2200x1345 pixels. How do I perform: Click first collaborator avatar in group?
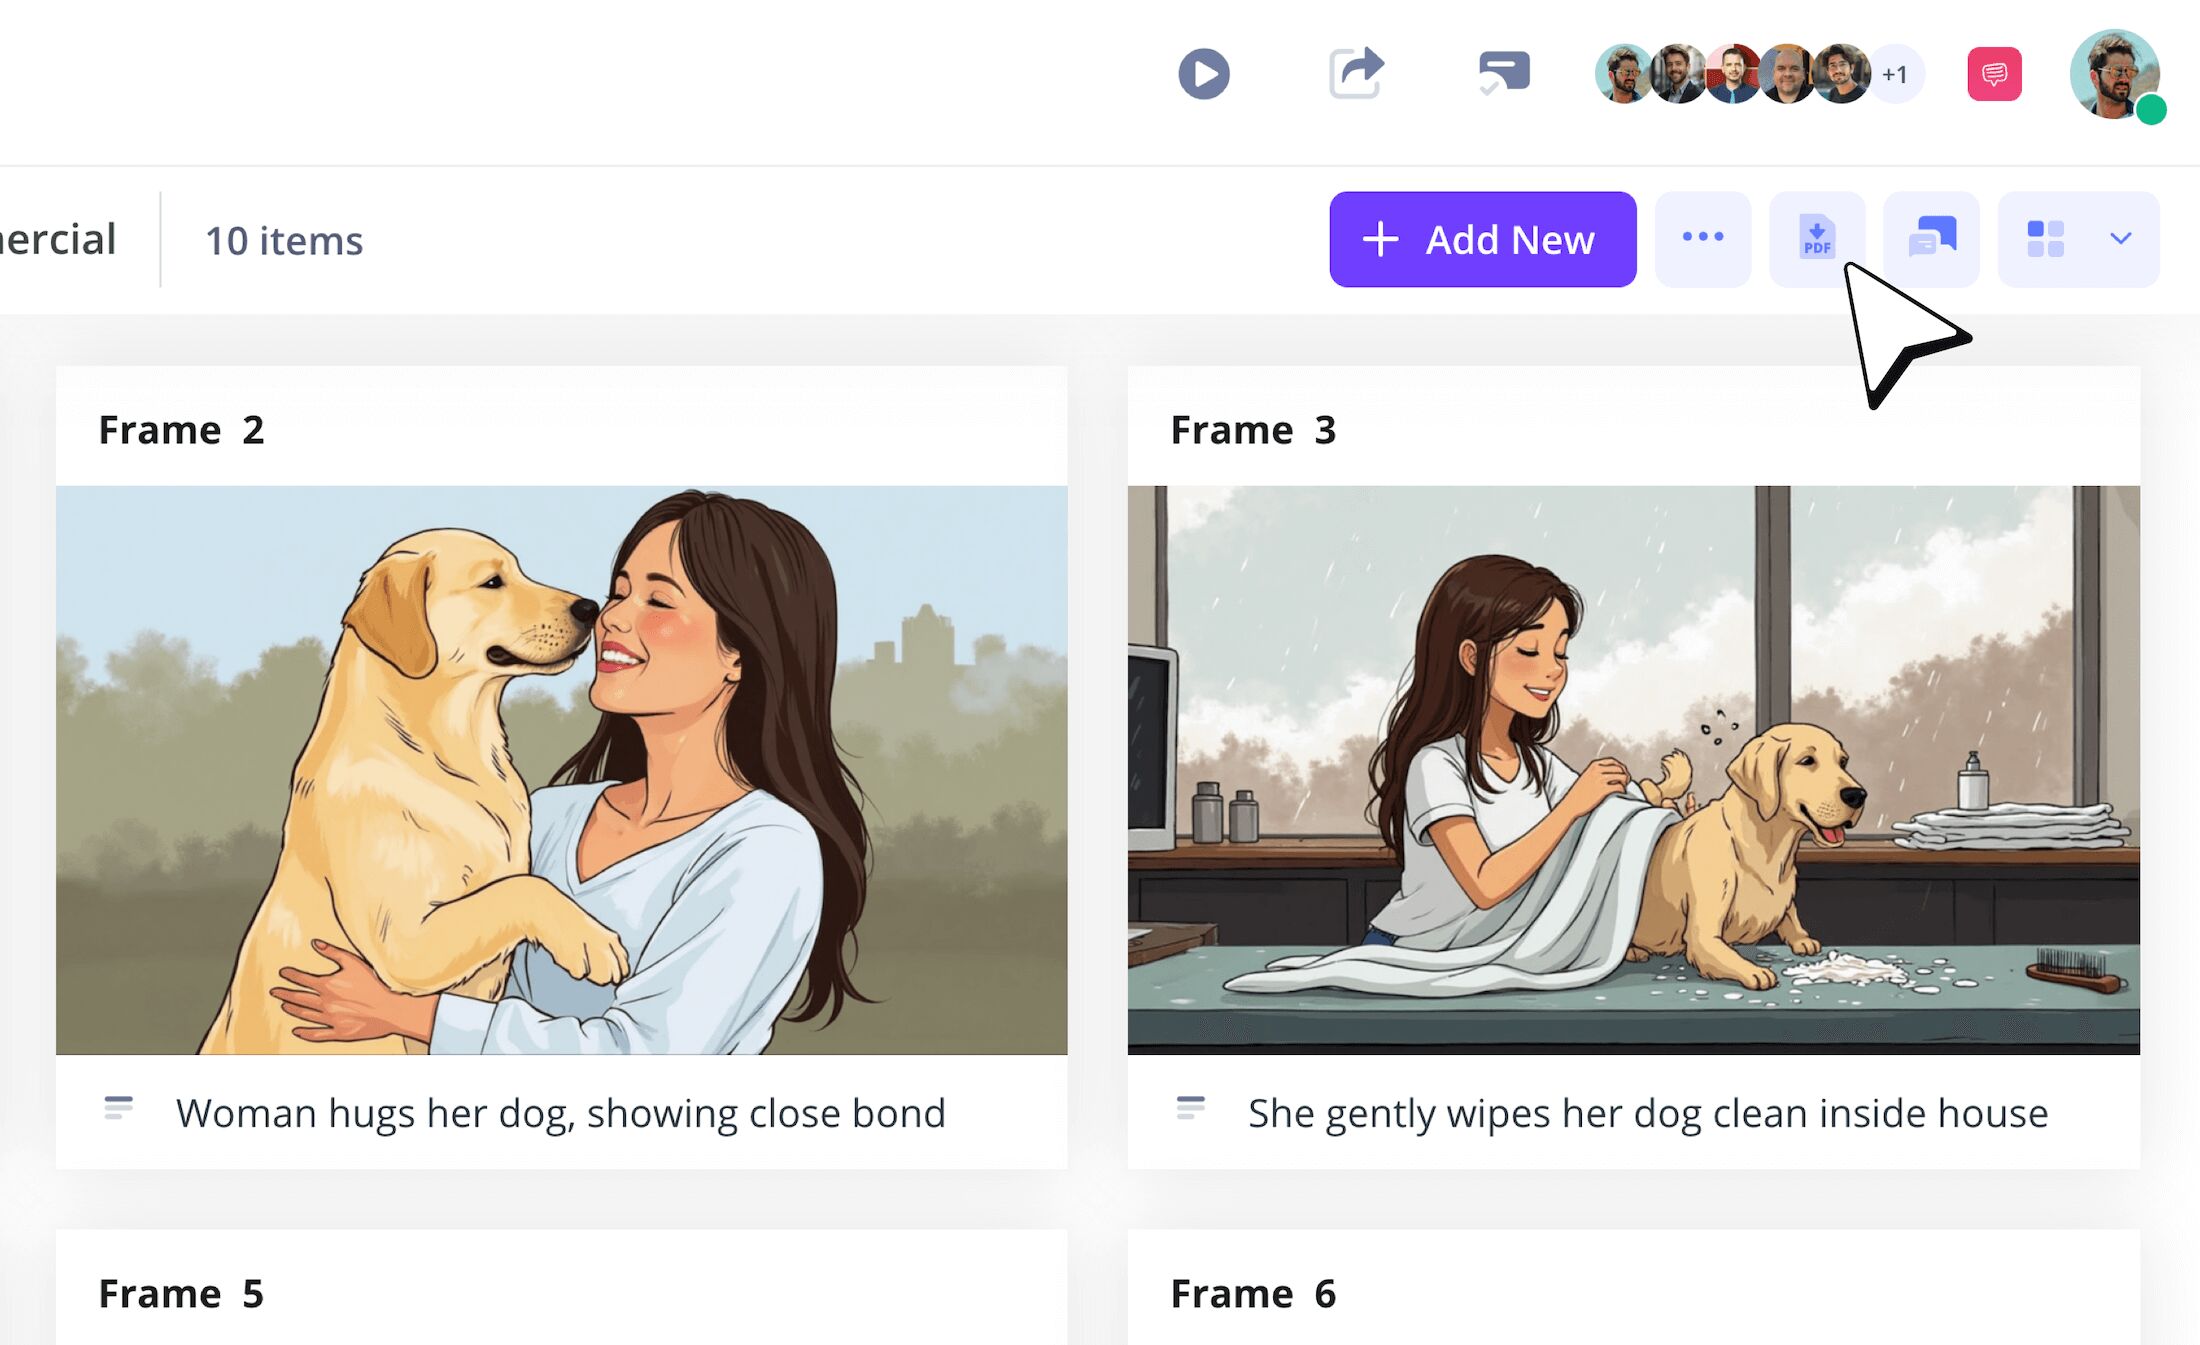tap(1621, 74)
